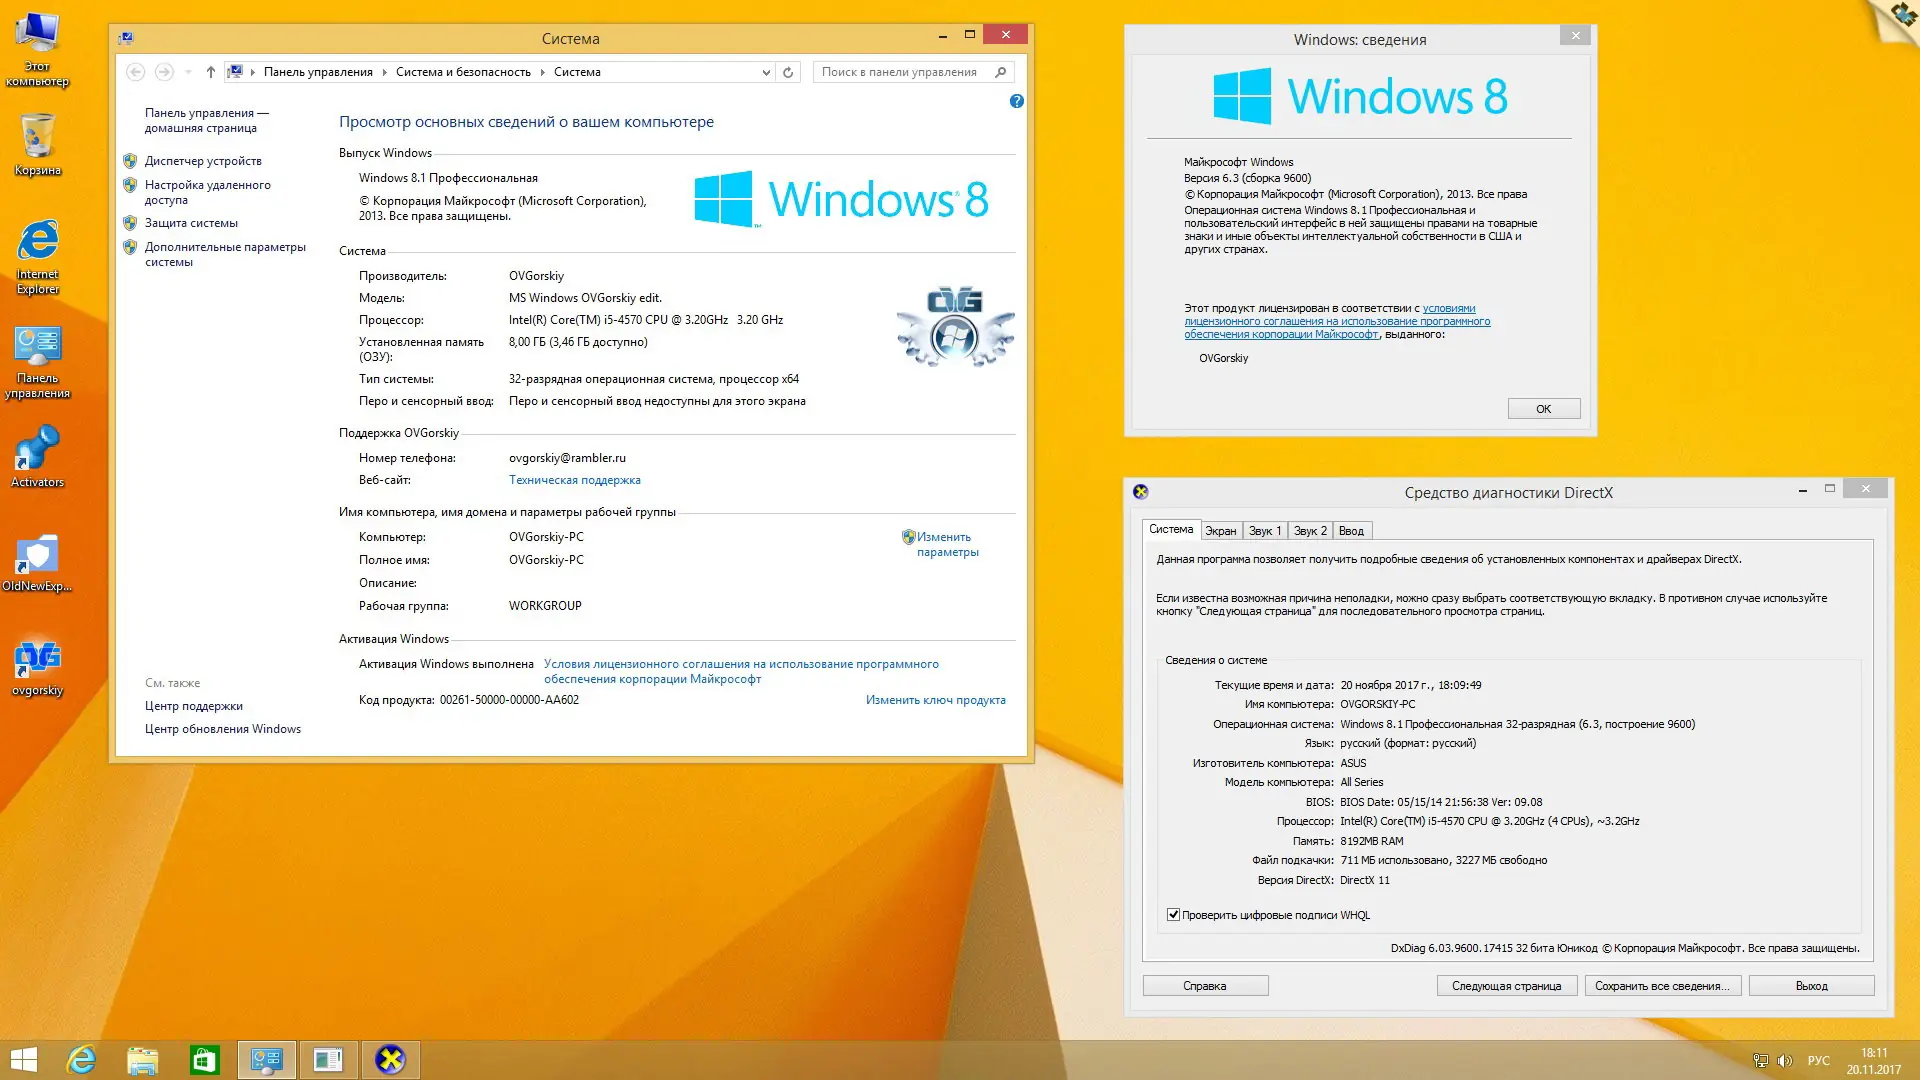Open the Диспетчер устройств link

[203, 161]
